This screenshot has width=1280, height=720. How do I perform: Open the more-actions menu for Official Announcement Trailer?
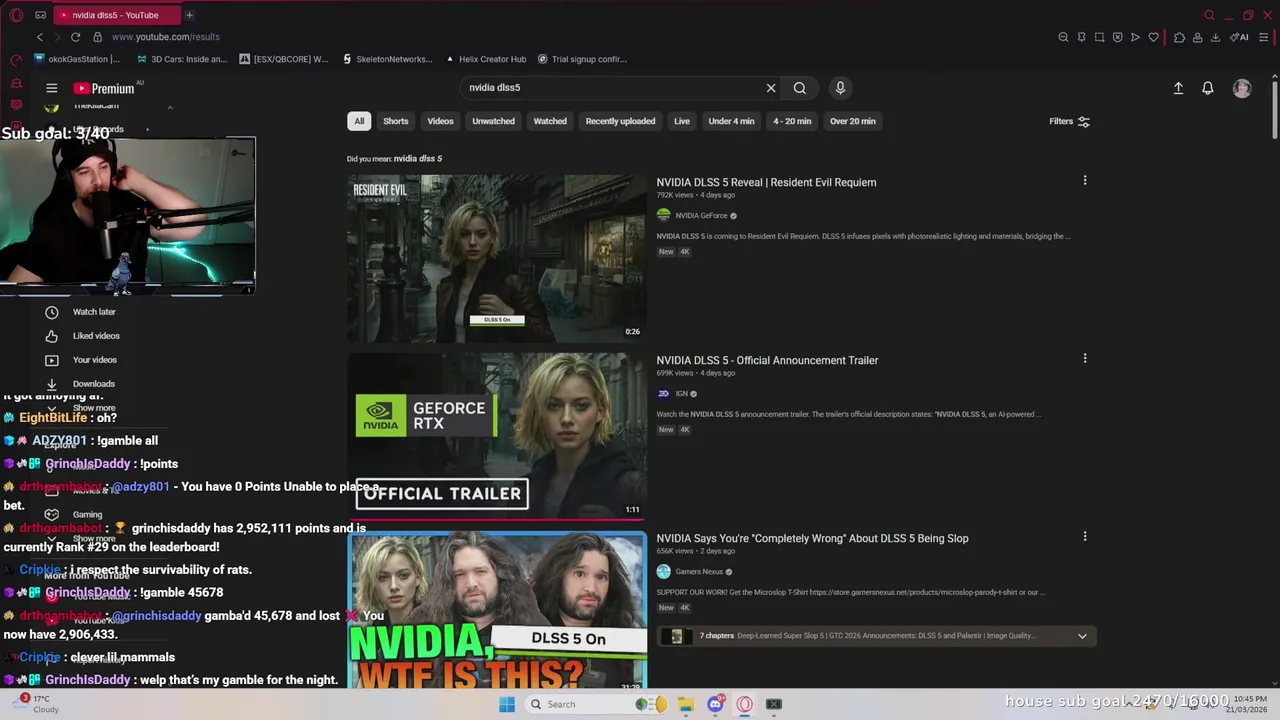(1085, 359)
